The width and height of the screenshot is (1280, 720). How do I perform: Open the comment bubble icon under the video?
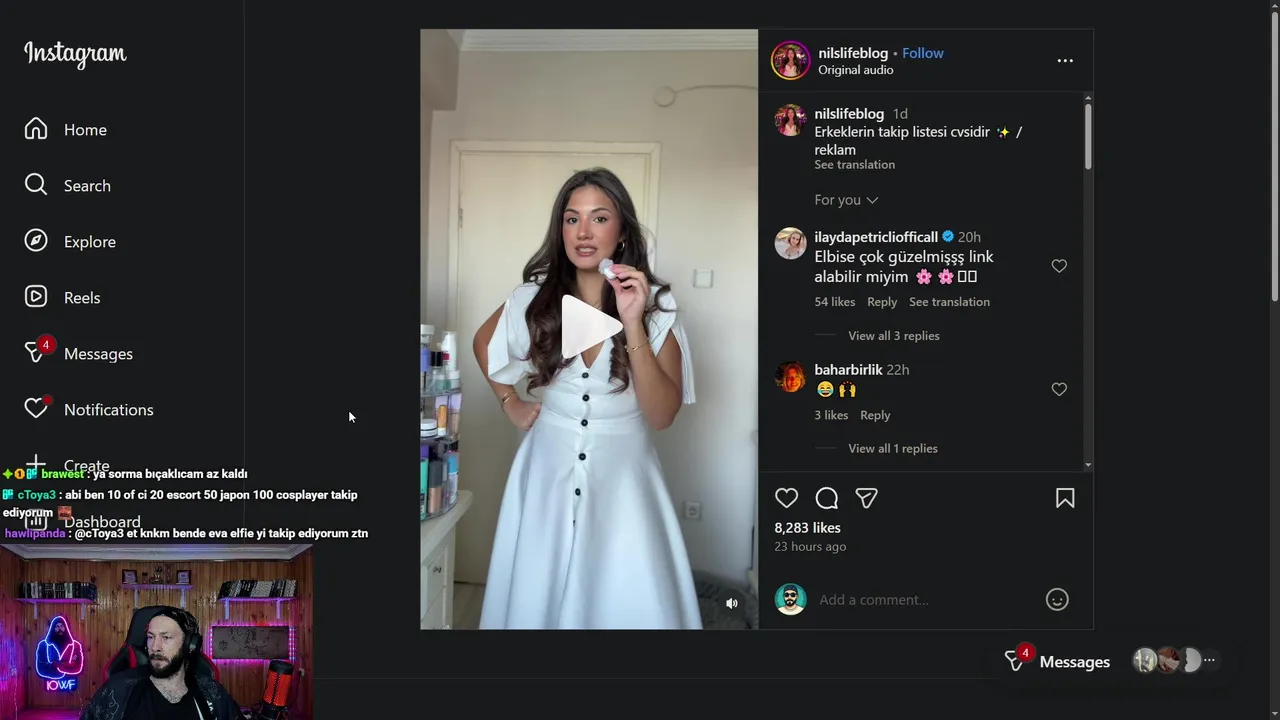click(827, 498)
